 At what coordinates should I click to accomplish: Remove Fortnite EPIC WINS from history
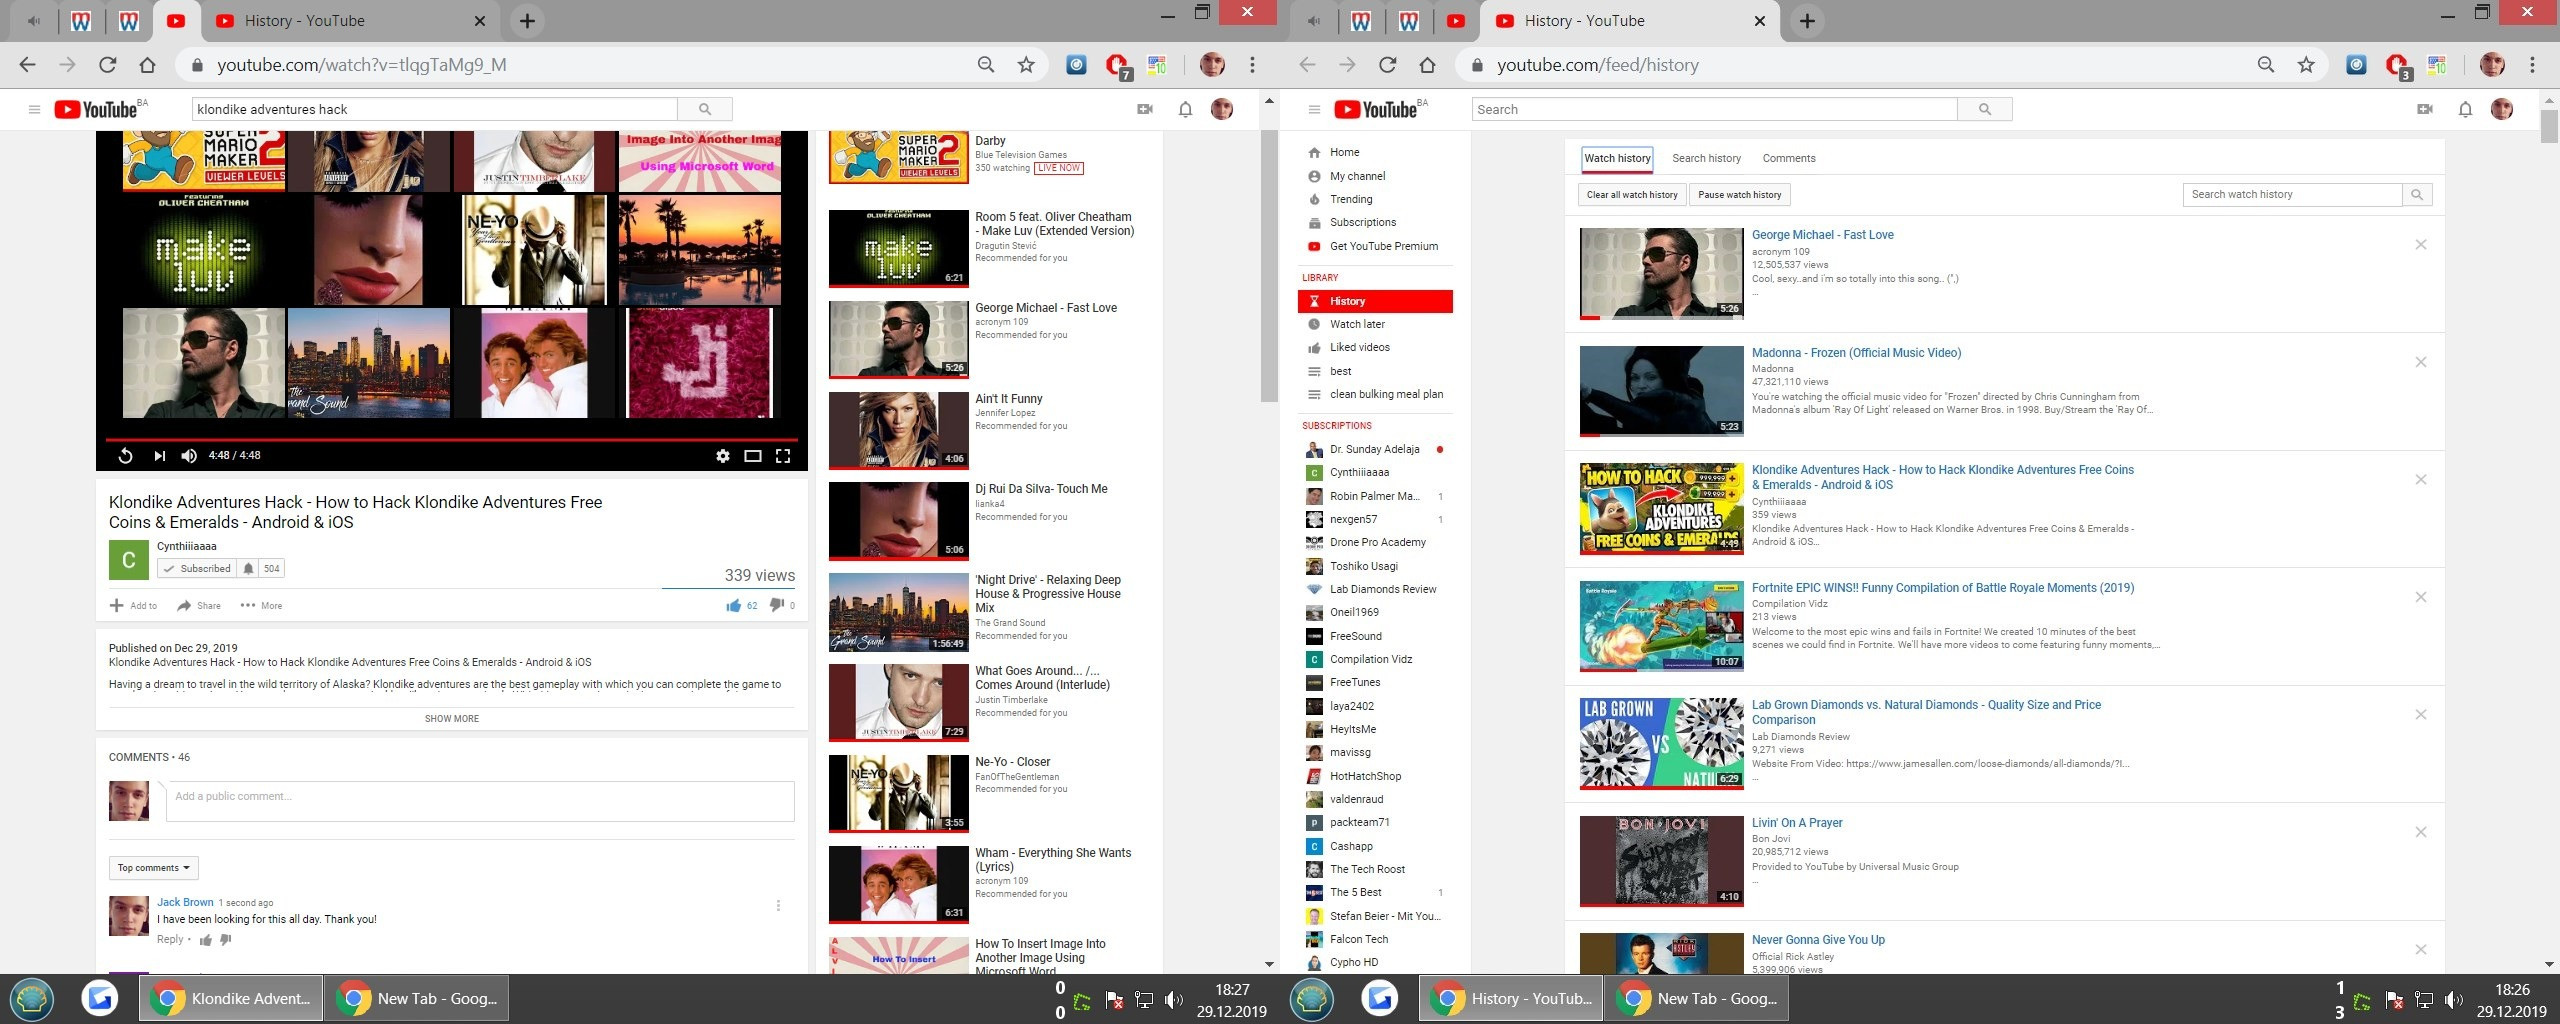click(x=2421, y=598)
